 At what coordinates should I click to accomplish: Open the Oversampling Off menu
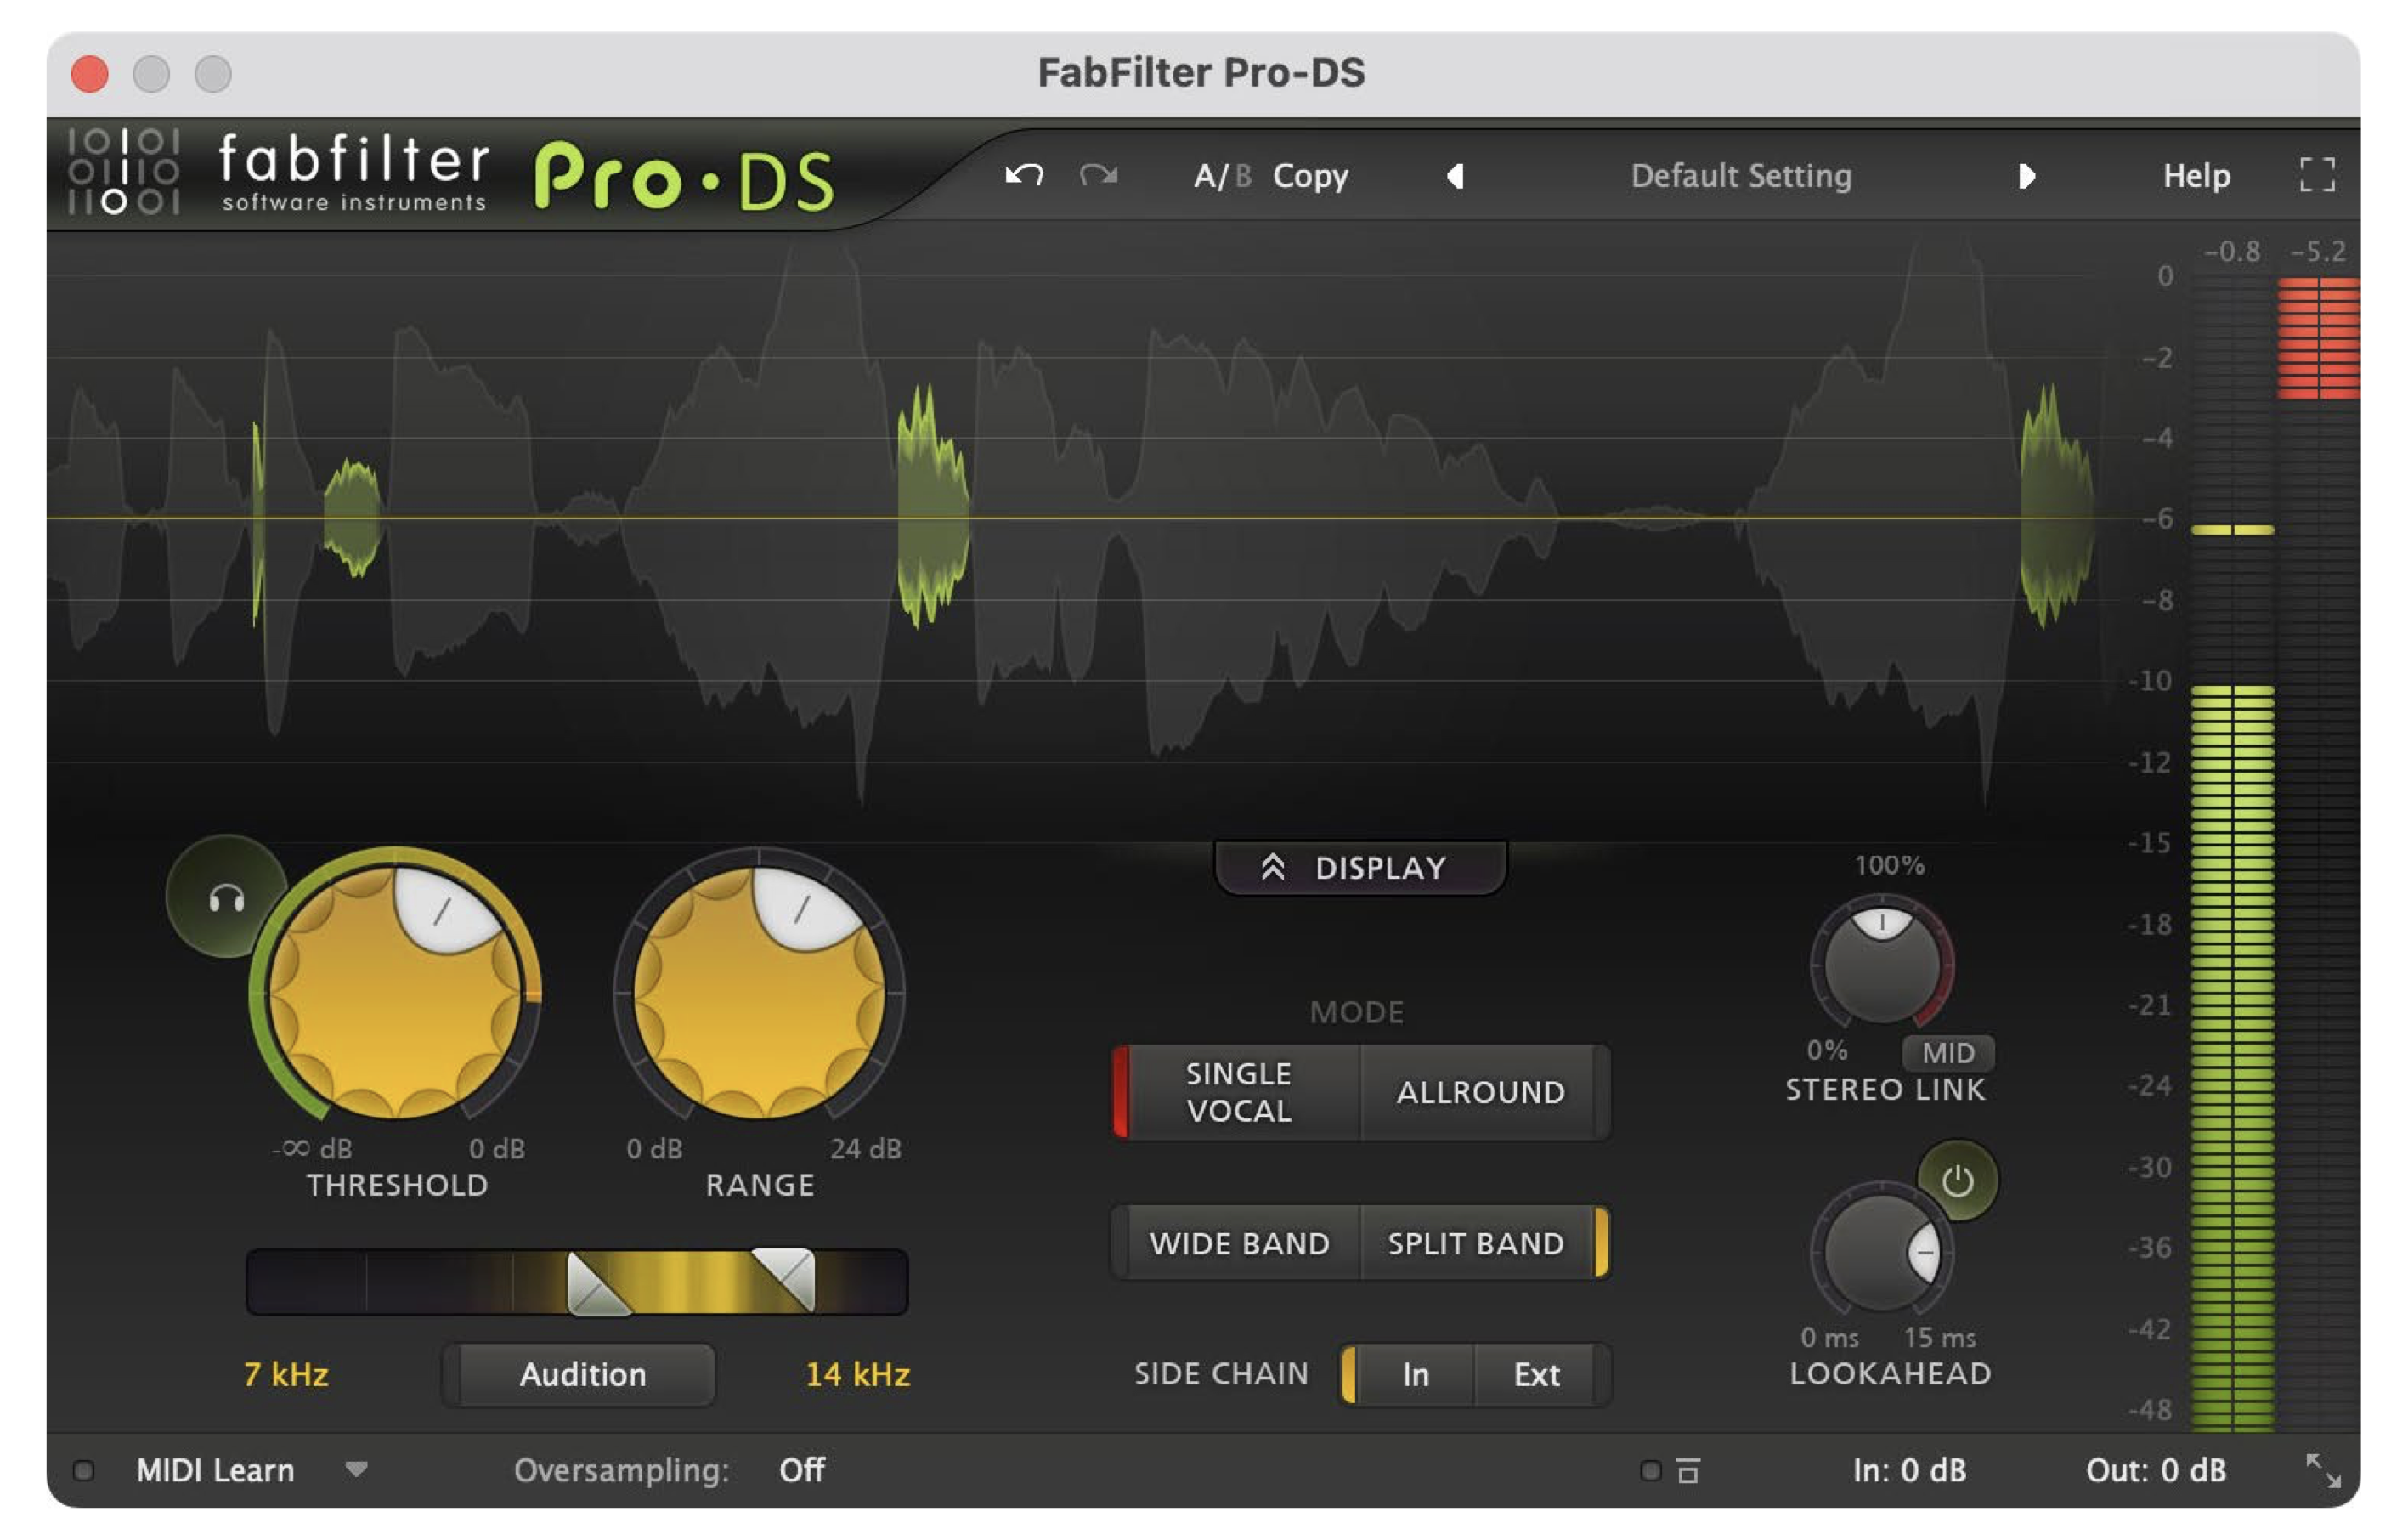(801, 1470)
